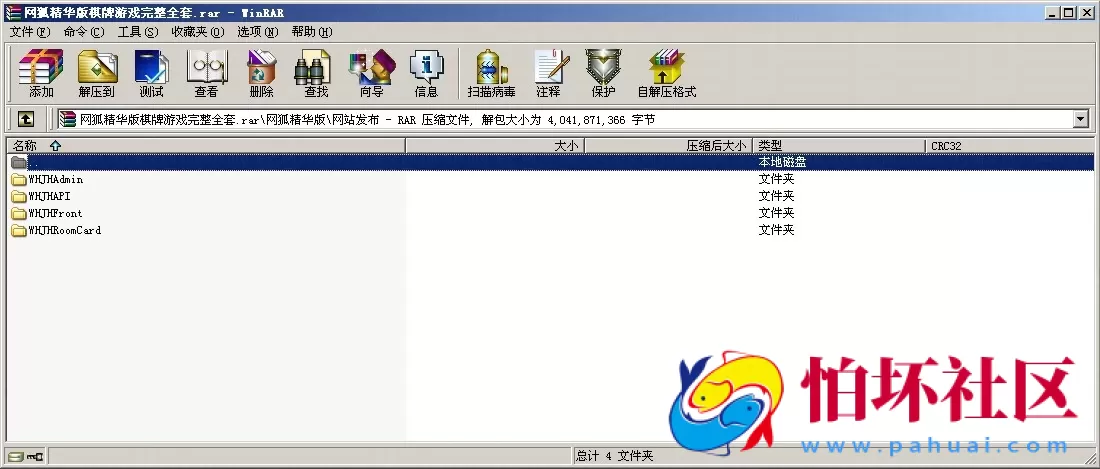Click the WinRAR title bar app icon
This screenshot has width=1100, height=469.
(13, 12)
